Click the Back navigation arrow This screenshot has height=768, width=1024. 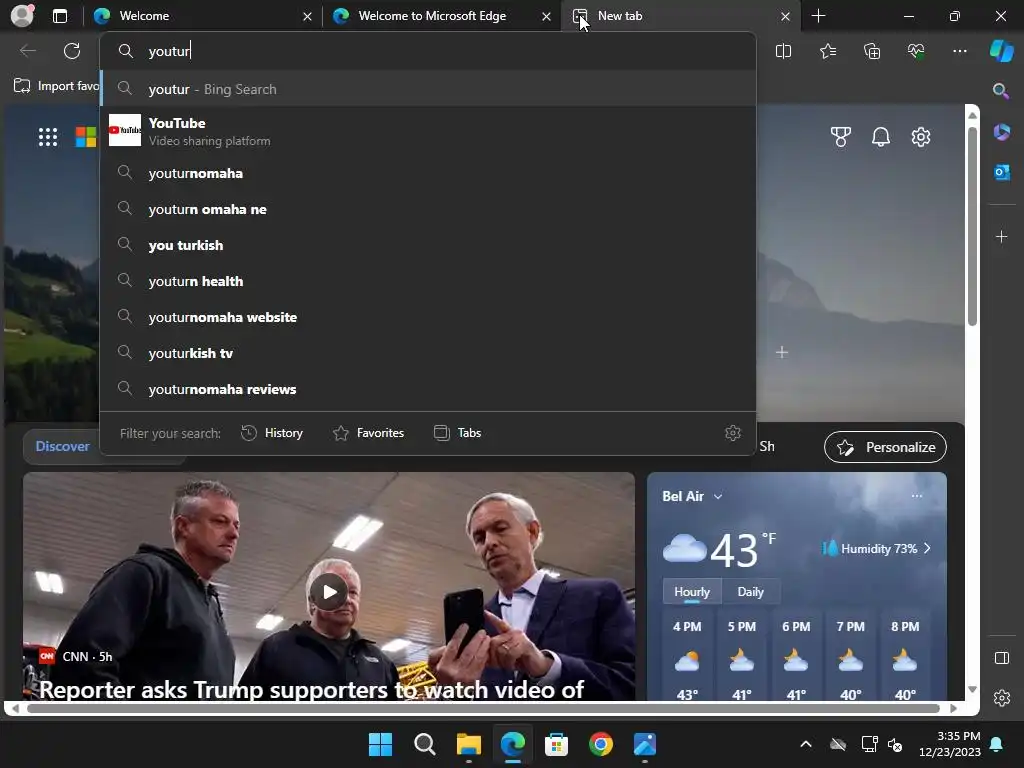[28, 51]
